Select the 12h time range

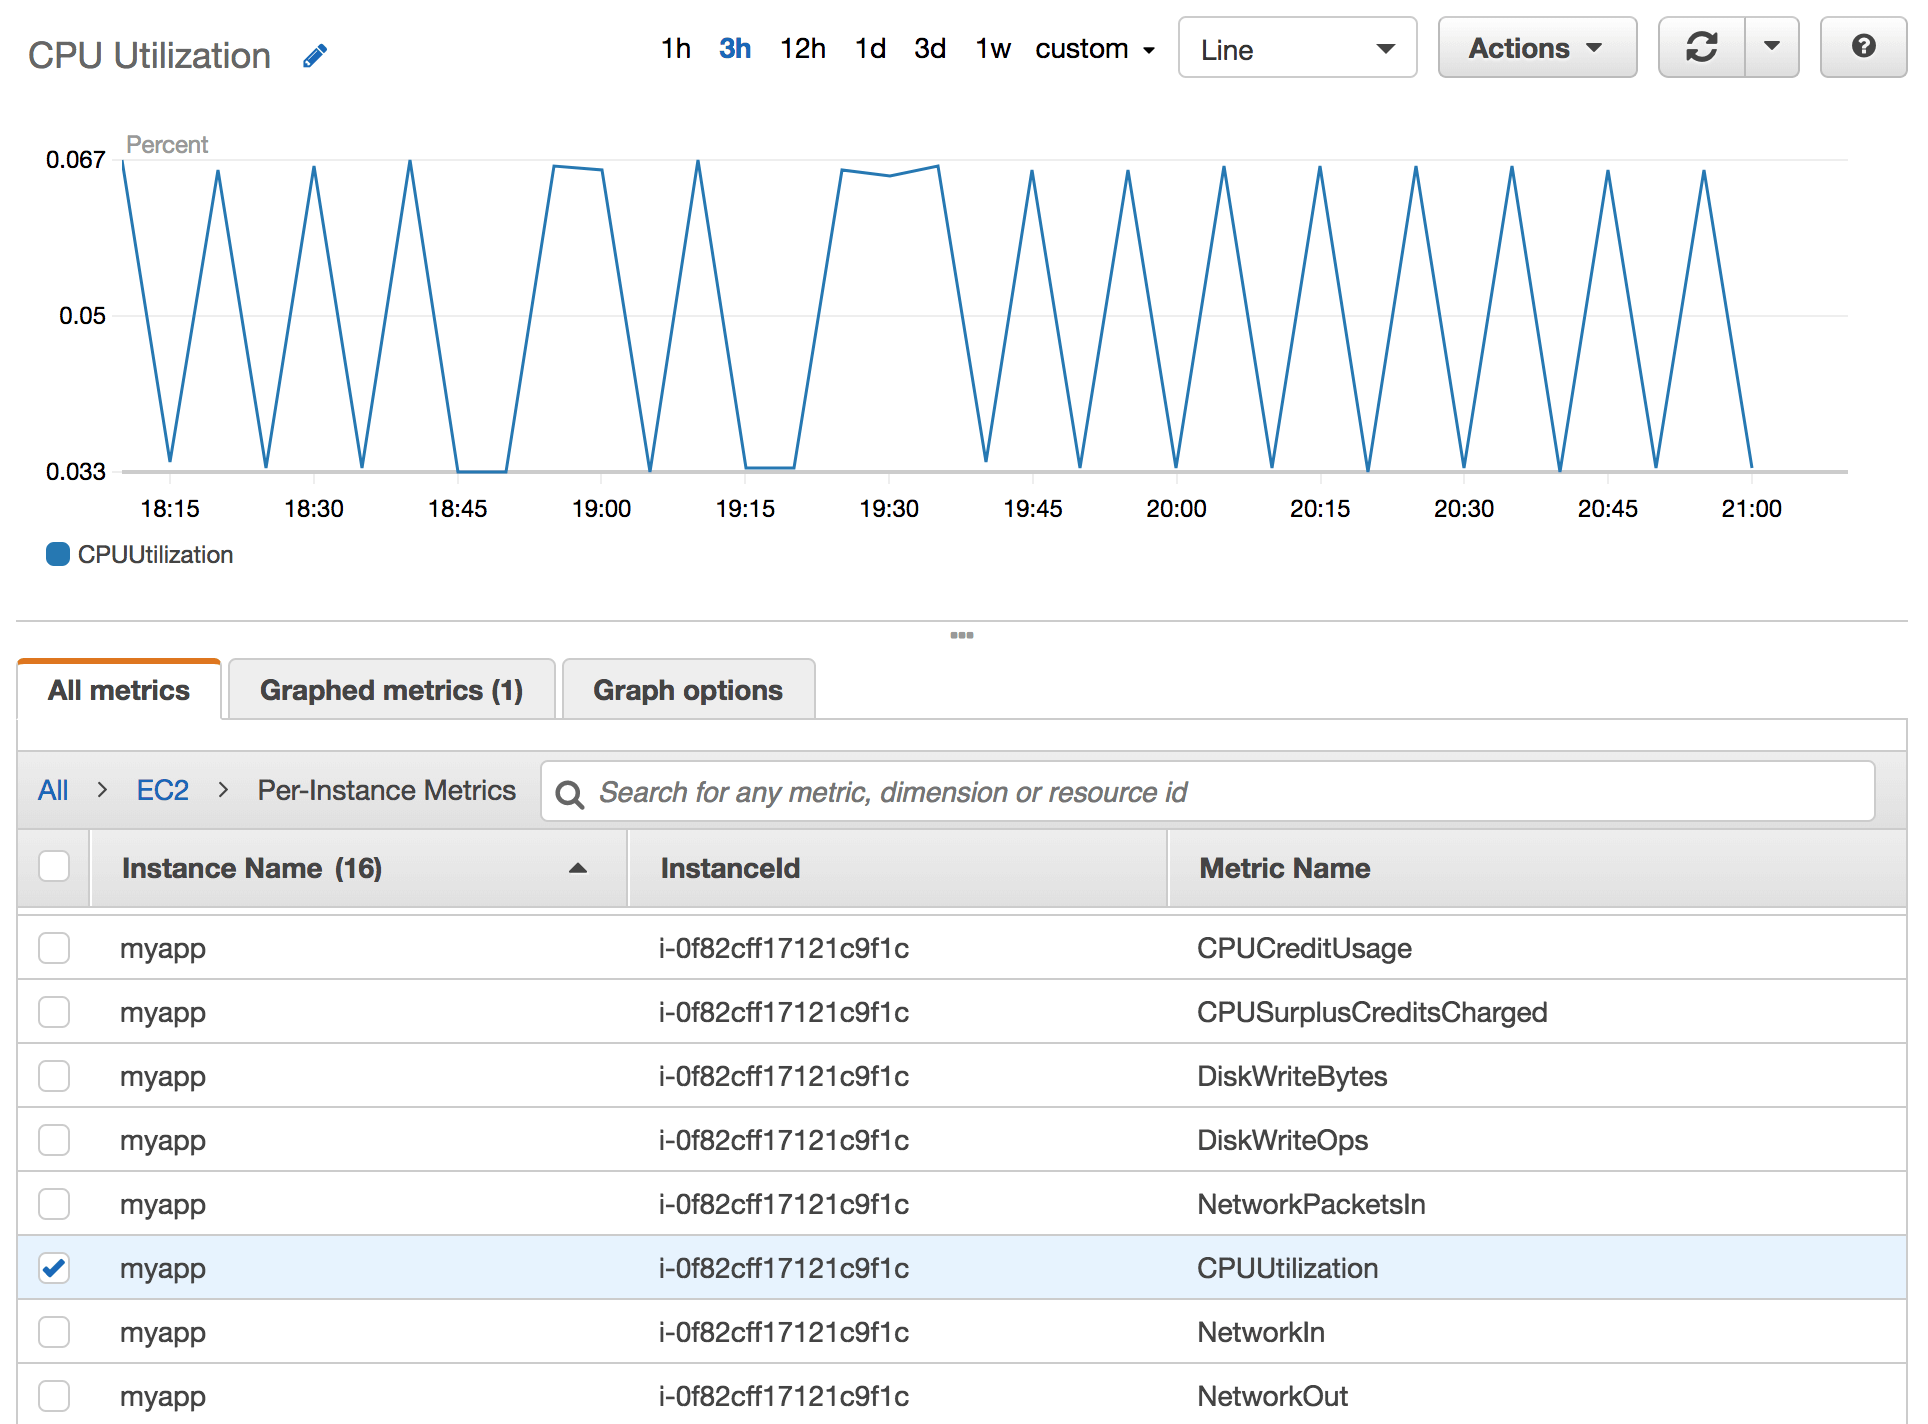(802, 48)
